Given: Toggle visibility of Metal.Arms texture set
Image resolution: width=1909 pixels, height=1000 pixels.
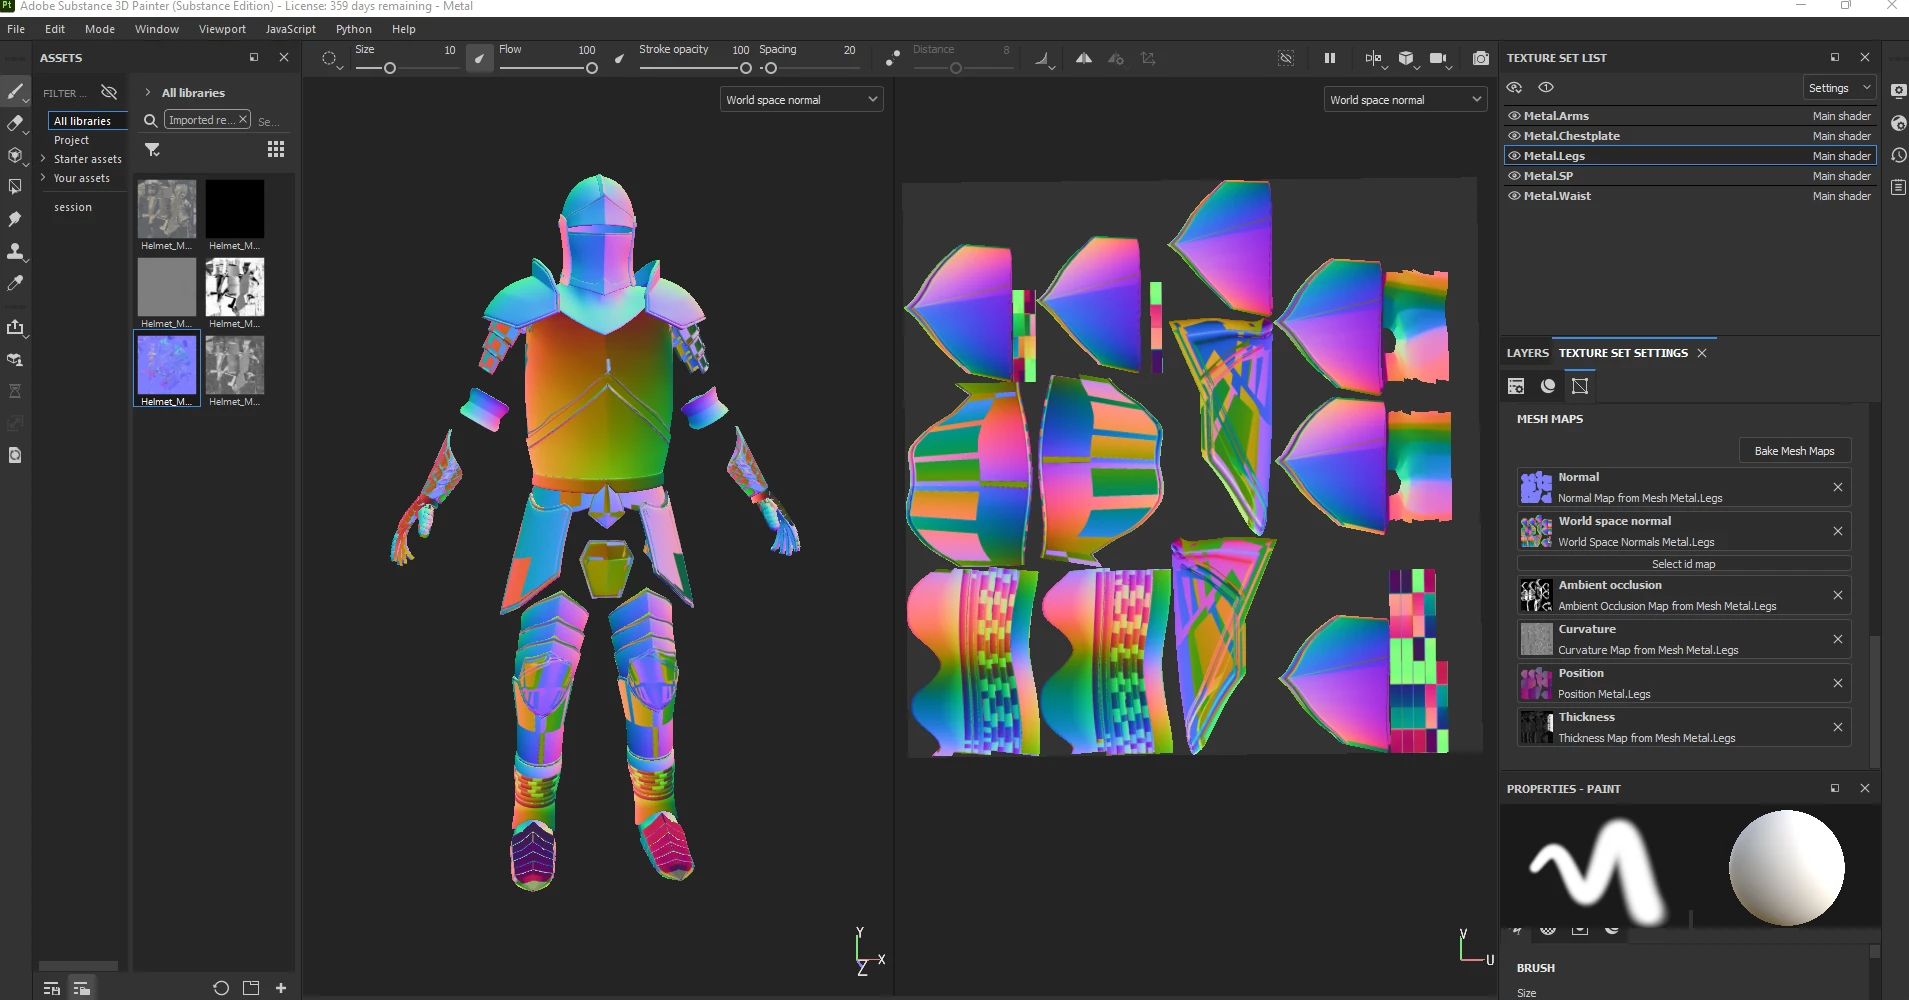Looking at the screenshot, I should coord(1514,116).
